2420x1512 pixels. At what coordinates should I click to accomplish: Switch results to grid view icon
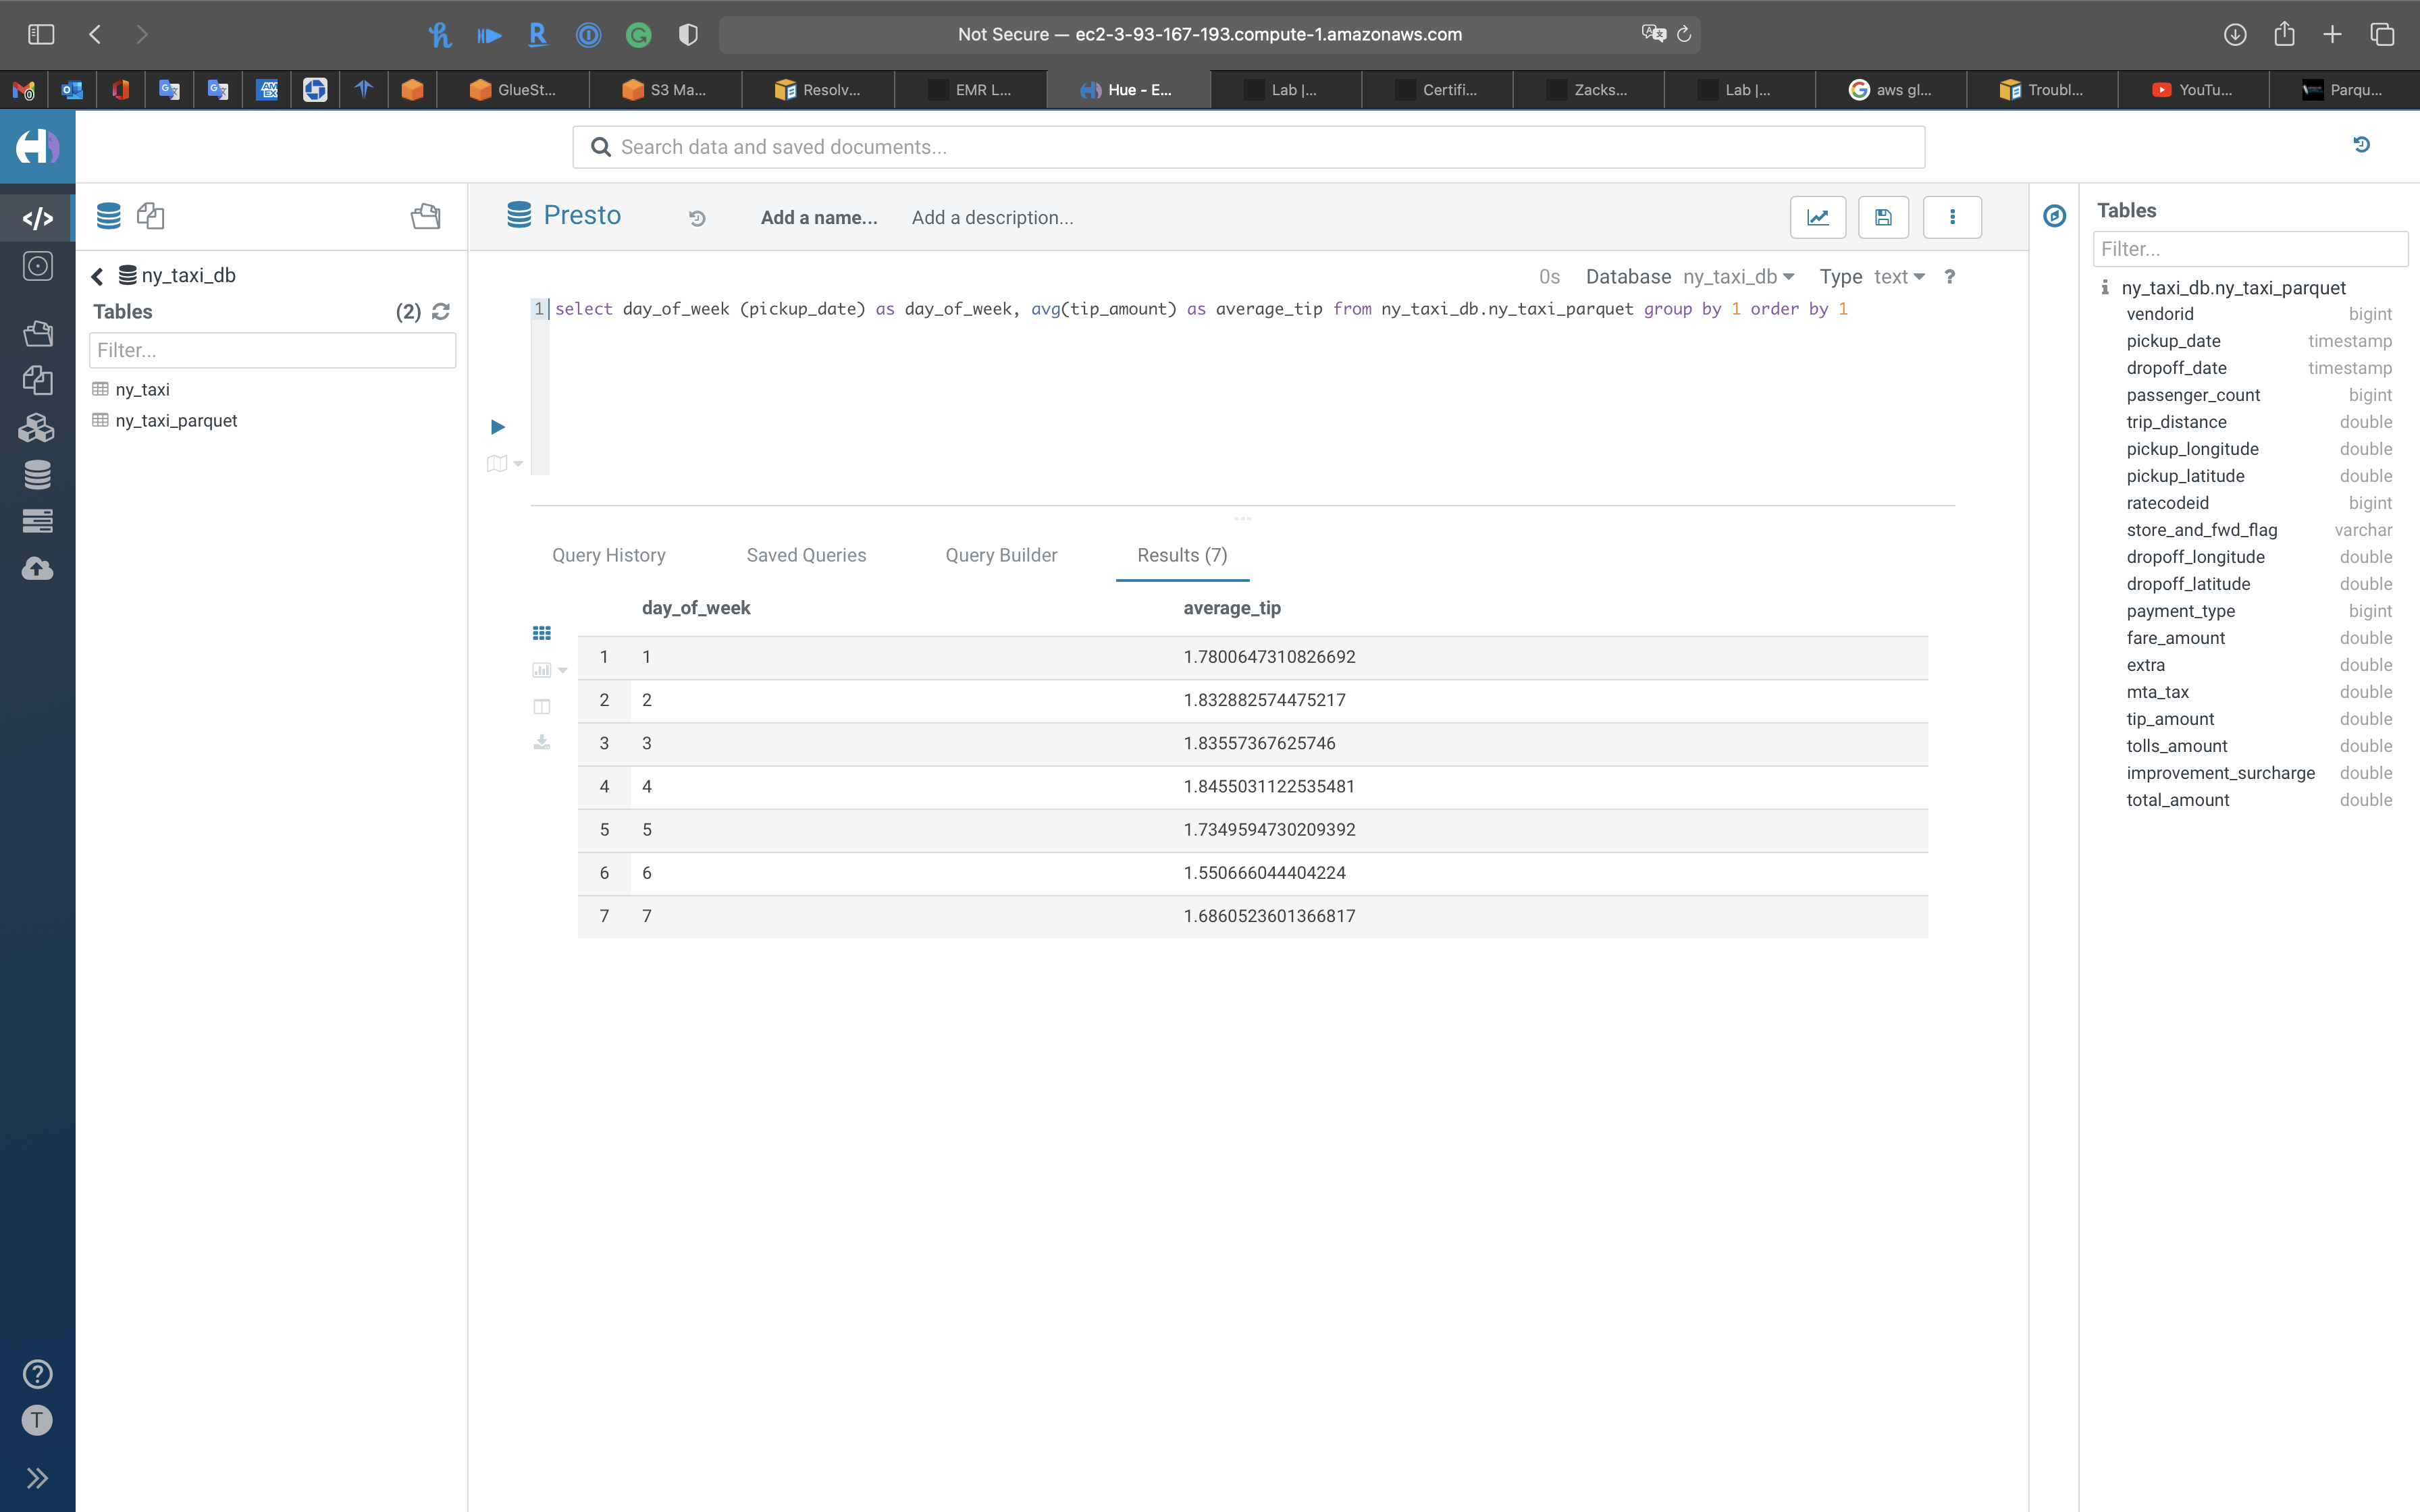pyautogui.click(x=542, y=633)
